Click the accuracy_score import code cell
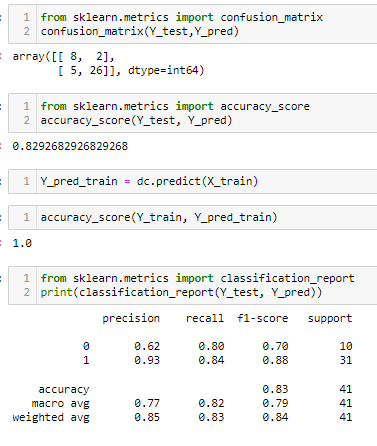This screenshot has width=377, height=446. tap(193, 113)
